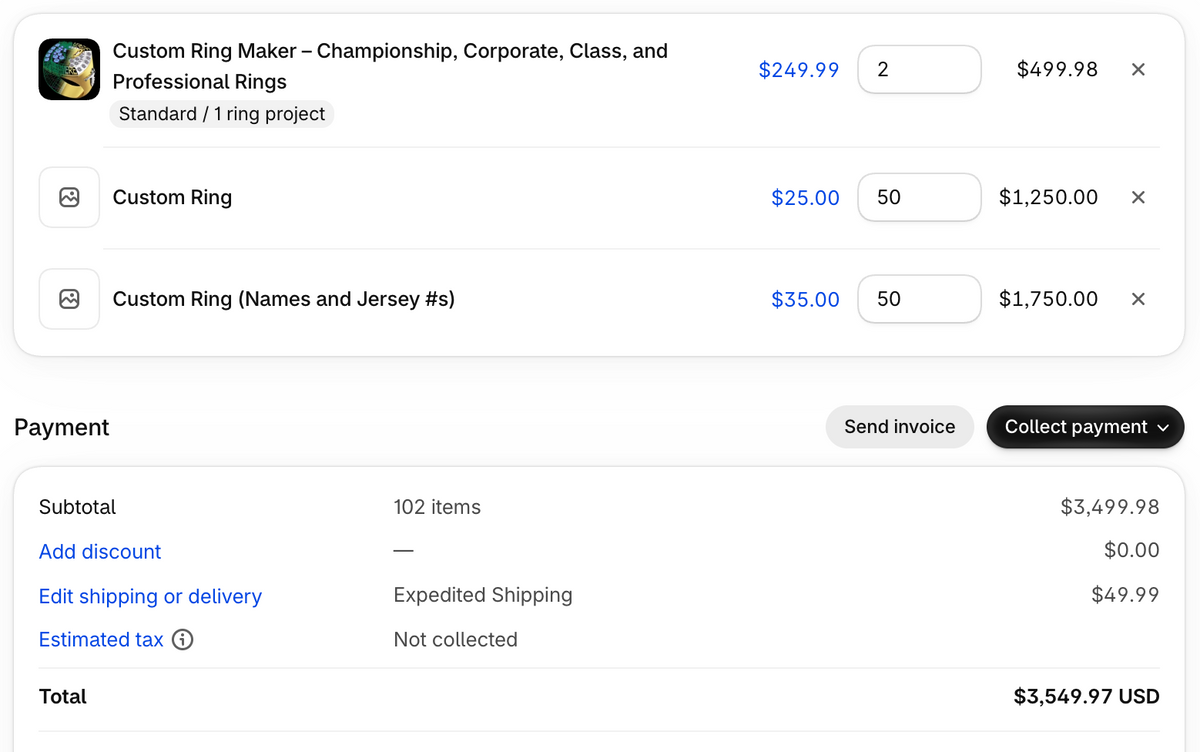Image resolution: width=1200 pixels, height=752 pixels.
Task: Remove the $25.00 Custom Ring line item
Action: pos(1138,197)
